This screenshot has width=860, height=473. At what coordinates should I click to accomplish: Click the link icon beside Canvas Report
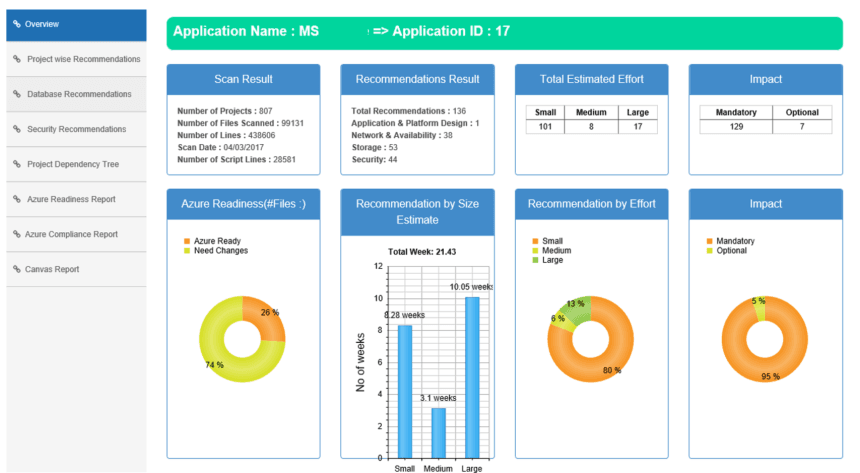[17, 269]
